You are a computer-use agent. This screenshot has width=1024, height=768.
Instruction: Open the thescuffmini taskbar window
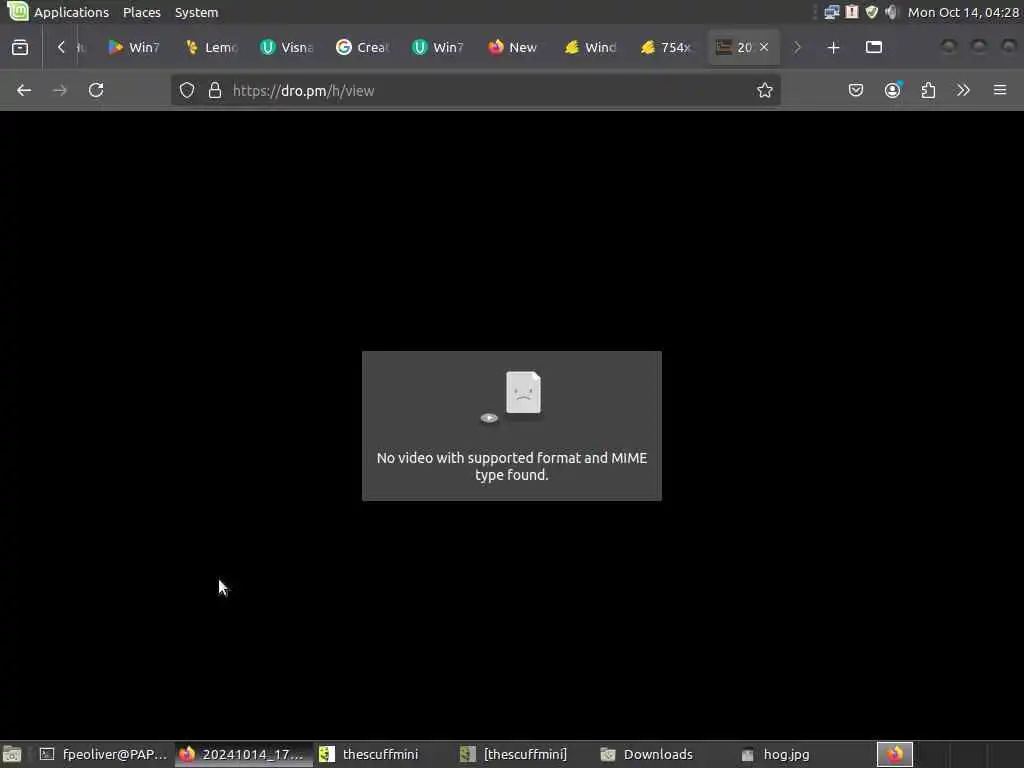(x=383, y=754)
